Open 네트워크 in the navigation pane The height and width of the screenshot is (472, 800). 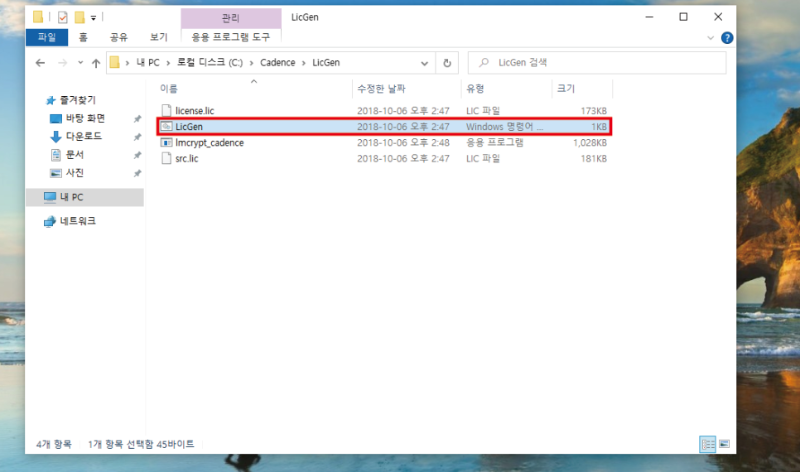pyautogui.click(x=78, y=221)
